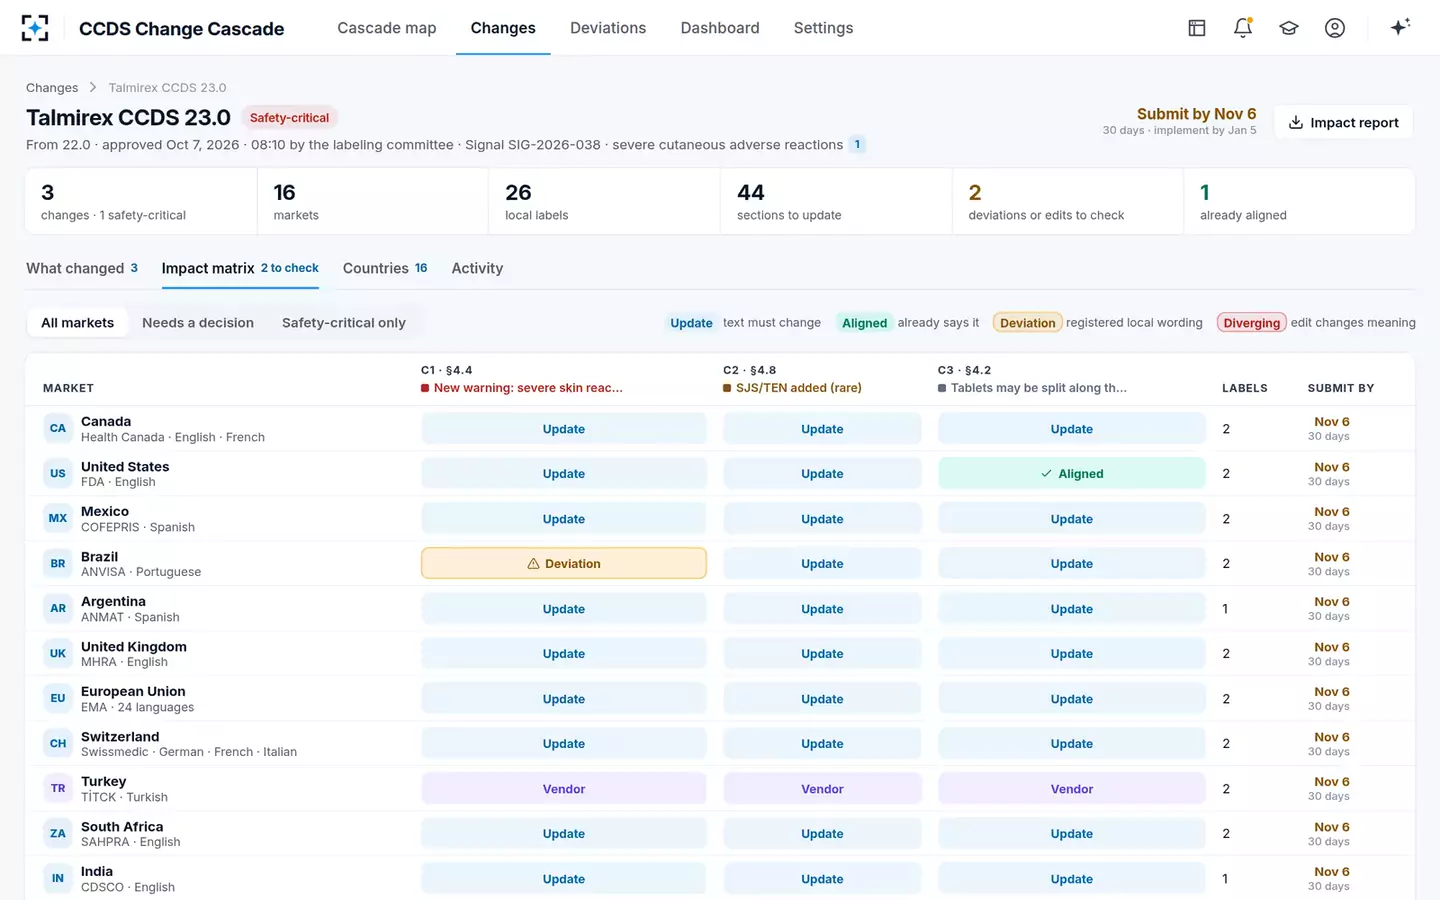Image resolution: width=1440 pixels, height=900 pixels.
Task: Launch the sparkle AI assistant icon
Action: coord(1400,28)
